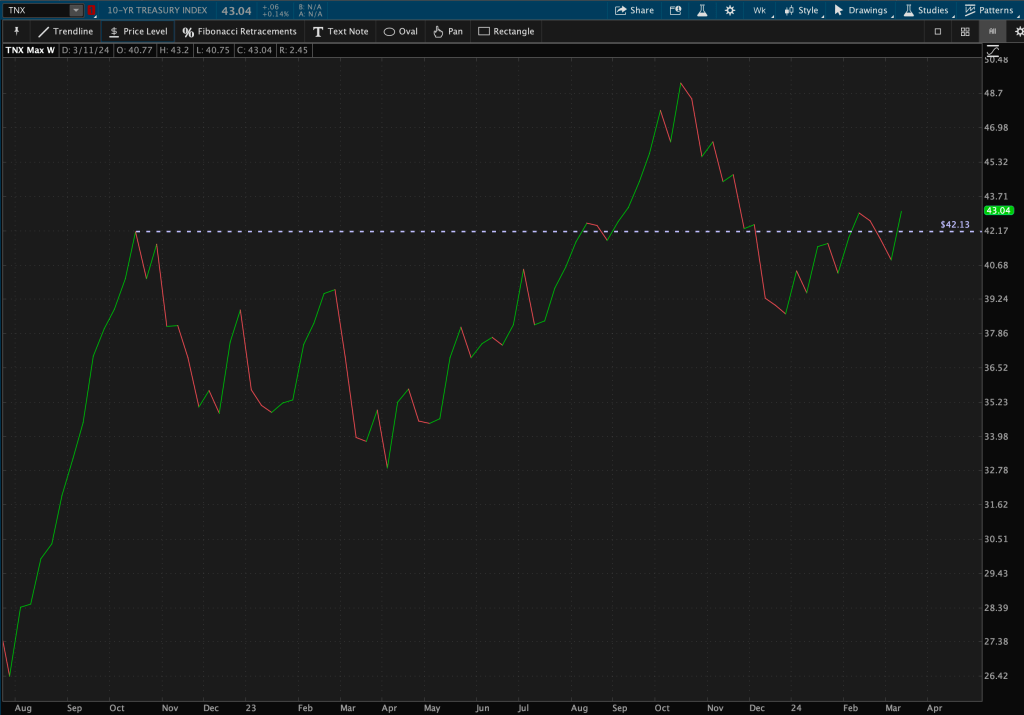Open the Studies menu
Image resolution: width=1024 pixels, height=715 pixels.
point(925,10)
